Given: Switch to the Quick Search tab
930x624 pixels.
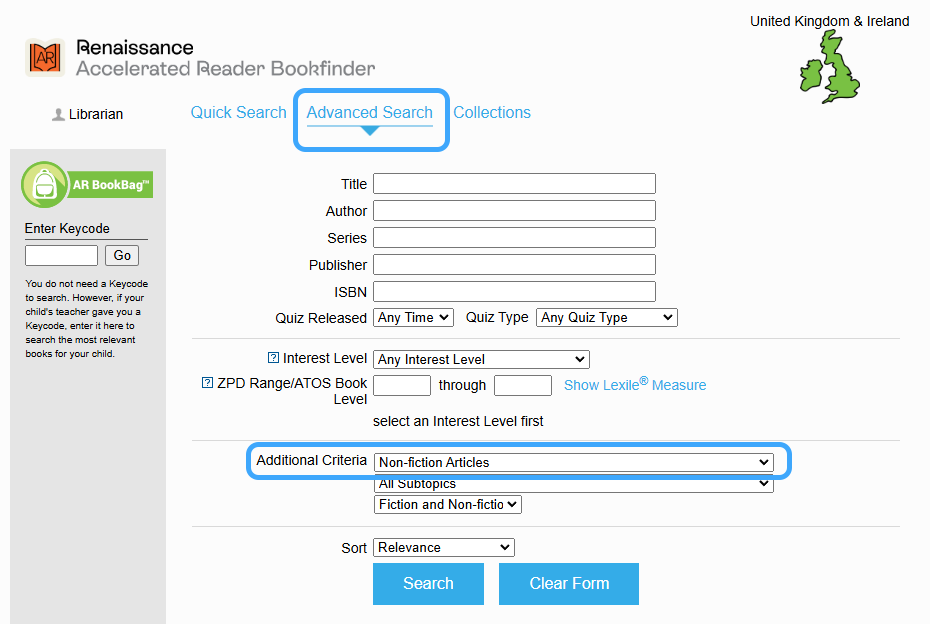Looking at the screenshot, I should click(x=238, y=112).
